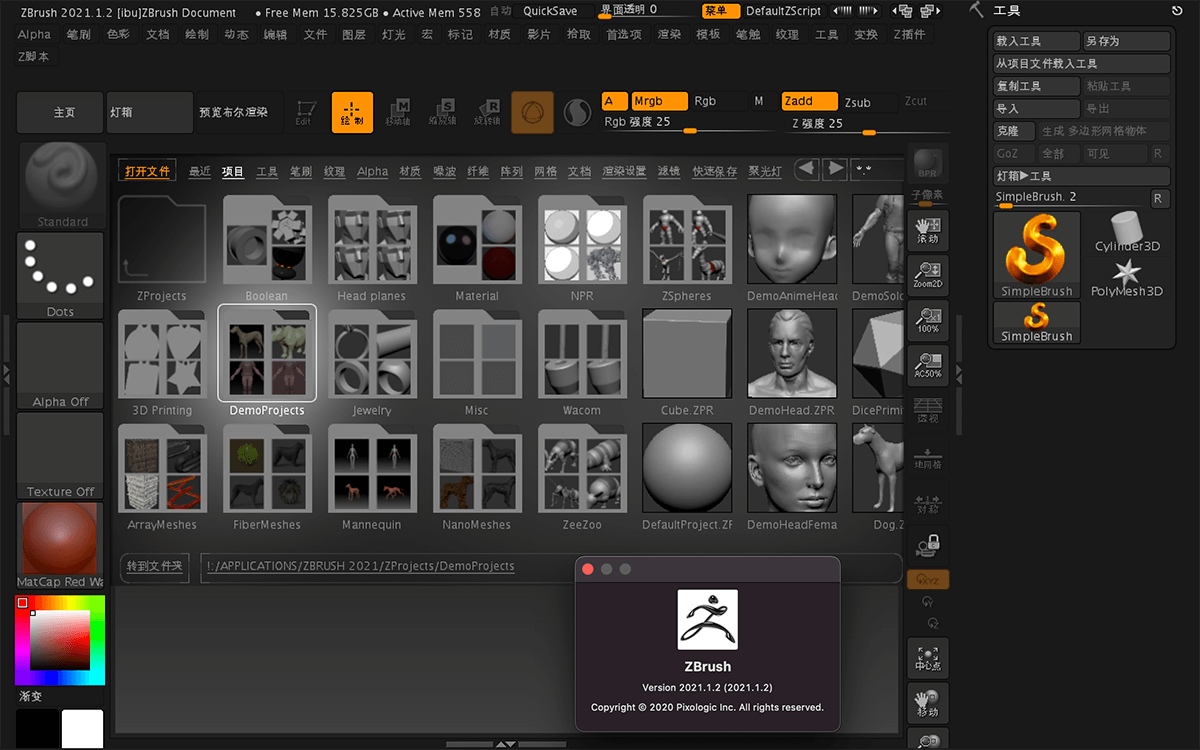Switch to the 材质 material tab in LightBox

[x=410, y=171]
